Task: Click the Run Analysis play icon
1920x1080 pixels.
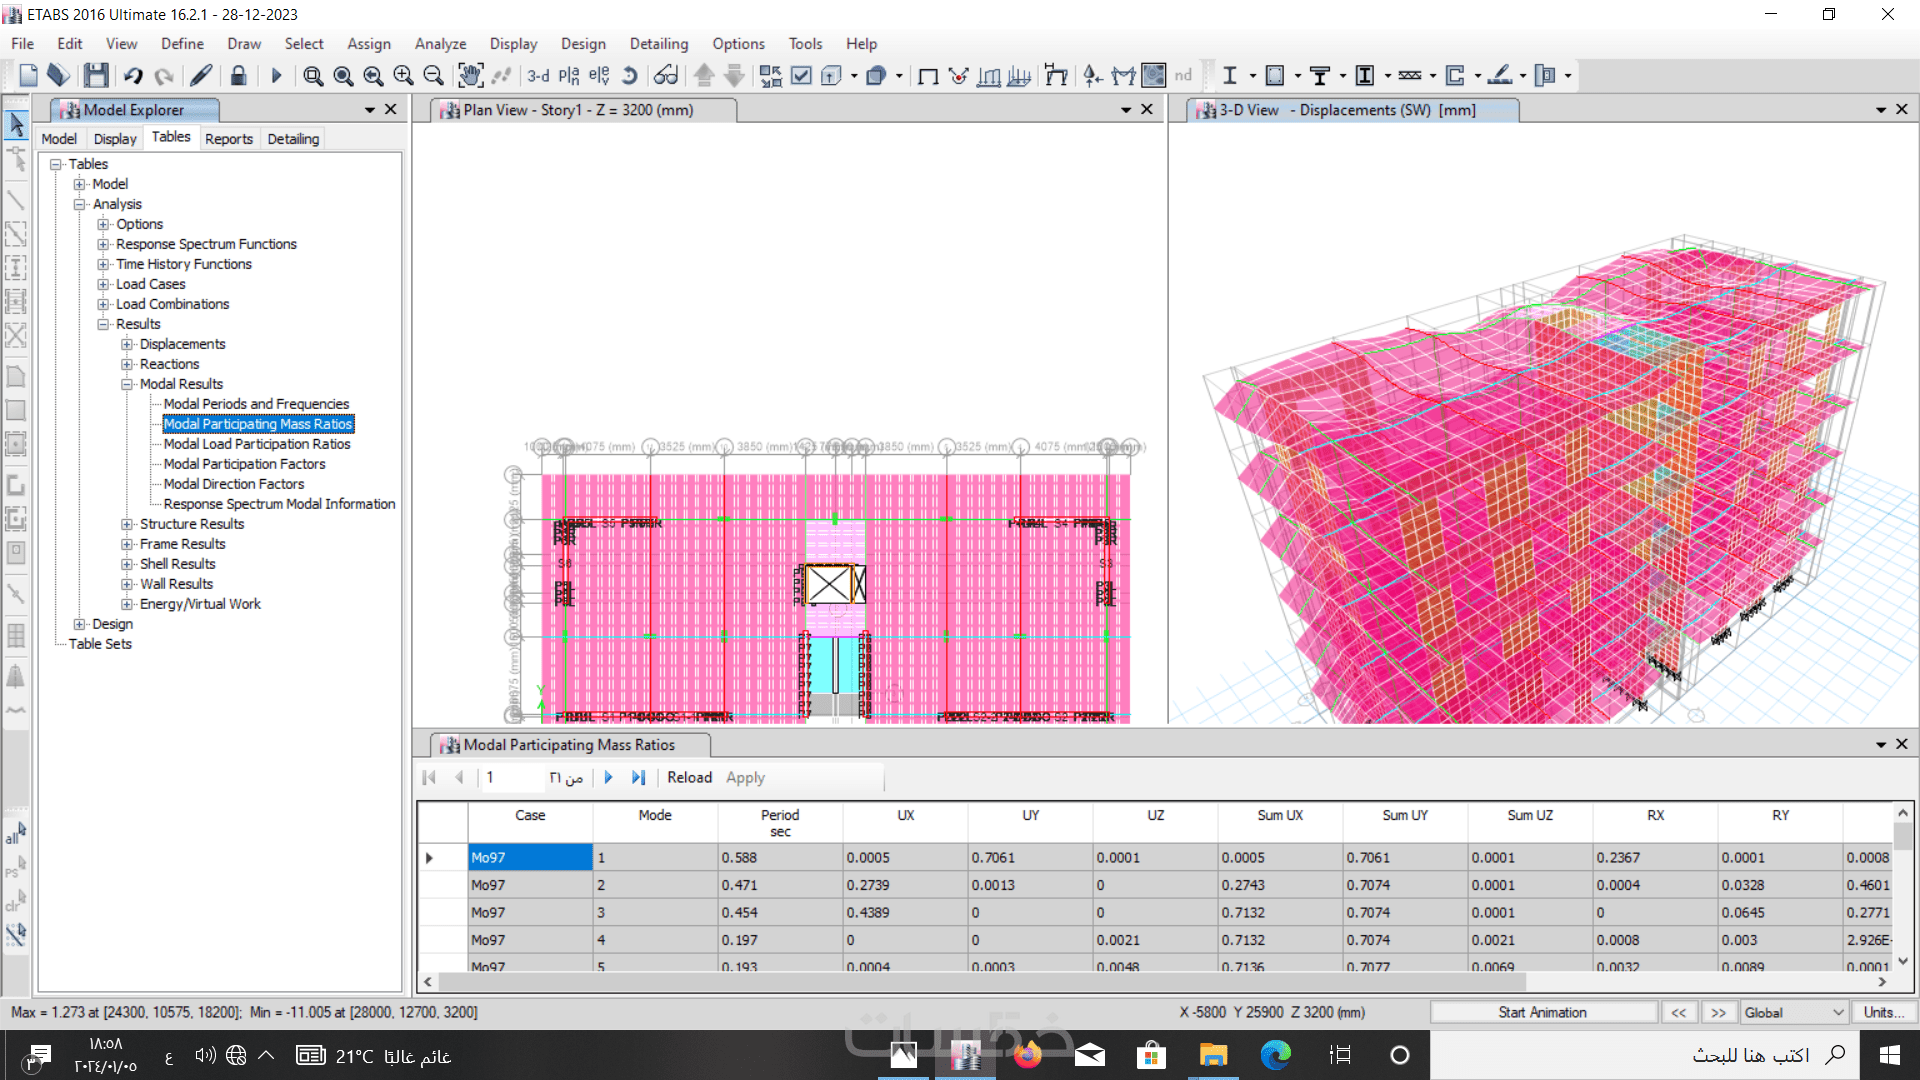Action: (x=277, y=76)
